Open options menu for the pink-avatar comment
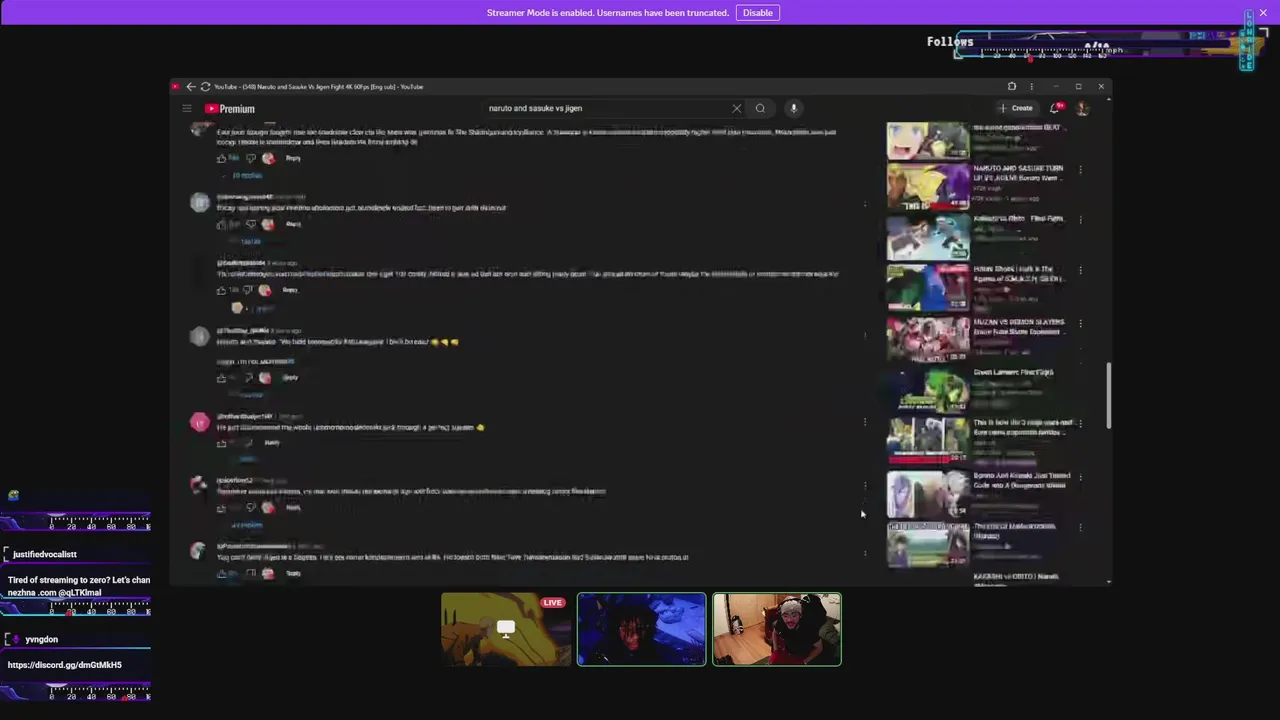1280x720 pixels. (865, 422)
